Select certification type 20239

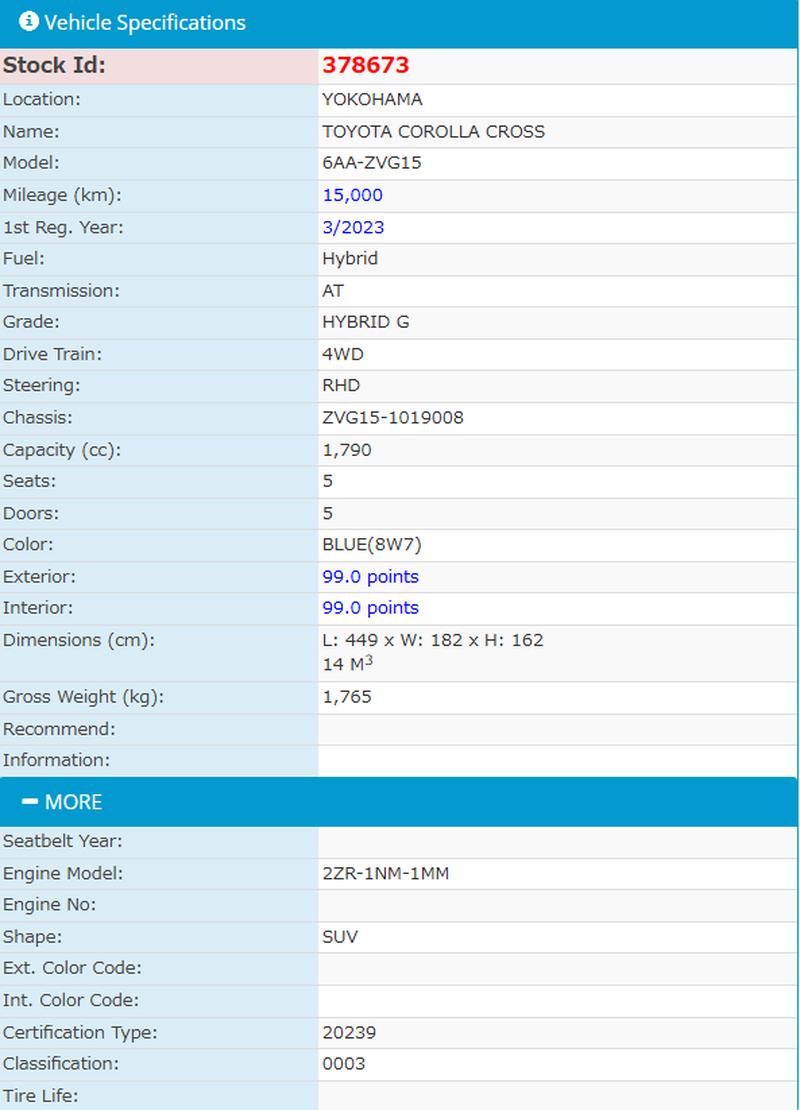pos(349,1033)
